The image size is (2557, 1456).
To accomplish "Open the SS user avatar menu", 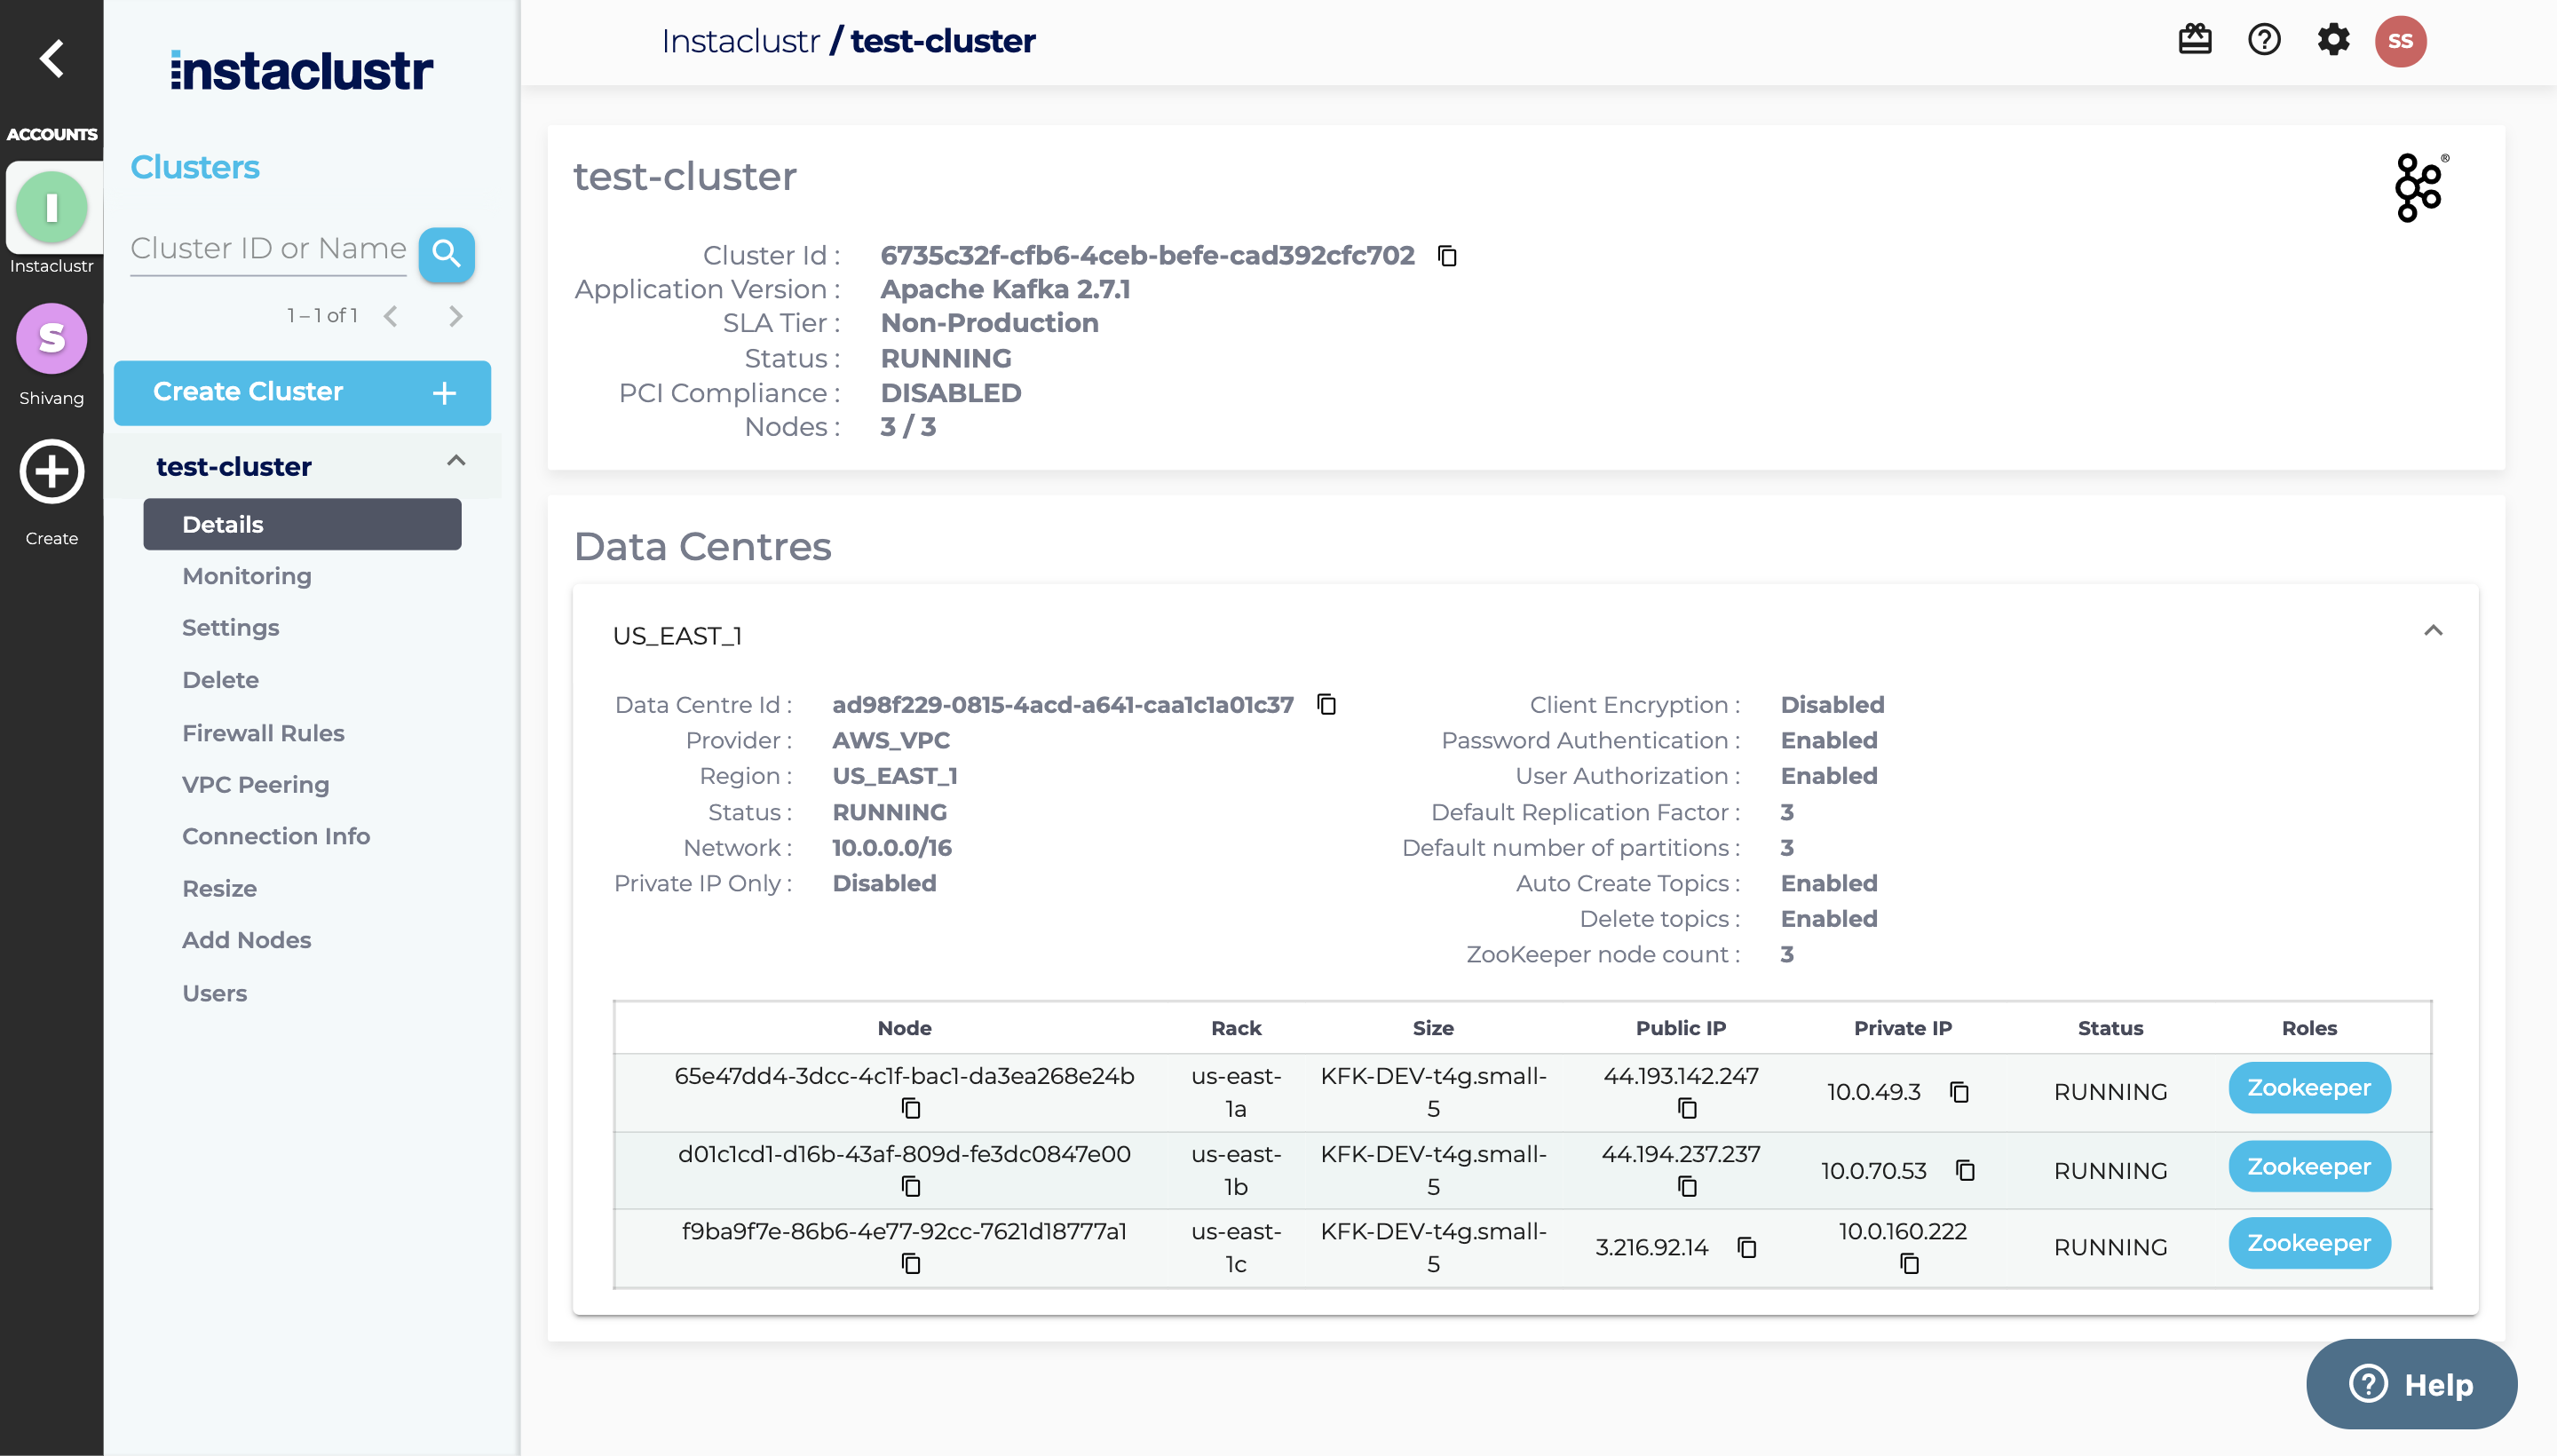I will [2400, 41].
